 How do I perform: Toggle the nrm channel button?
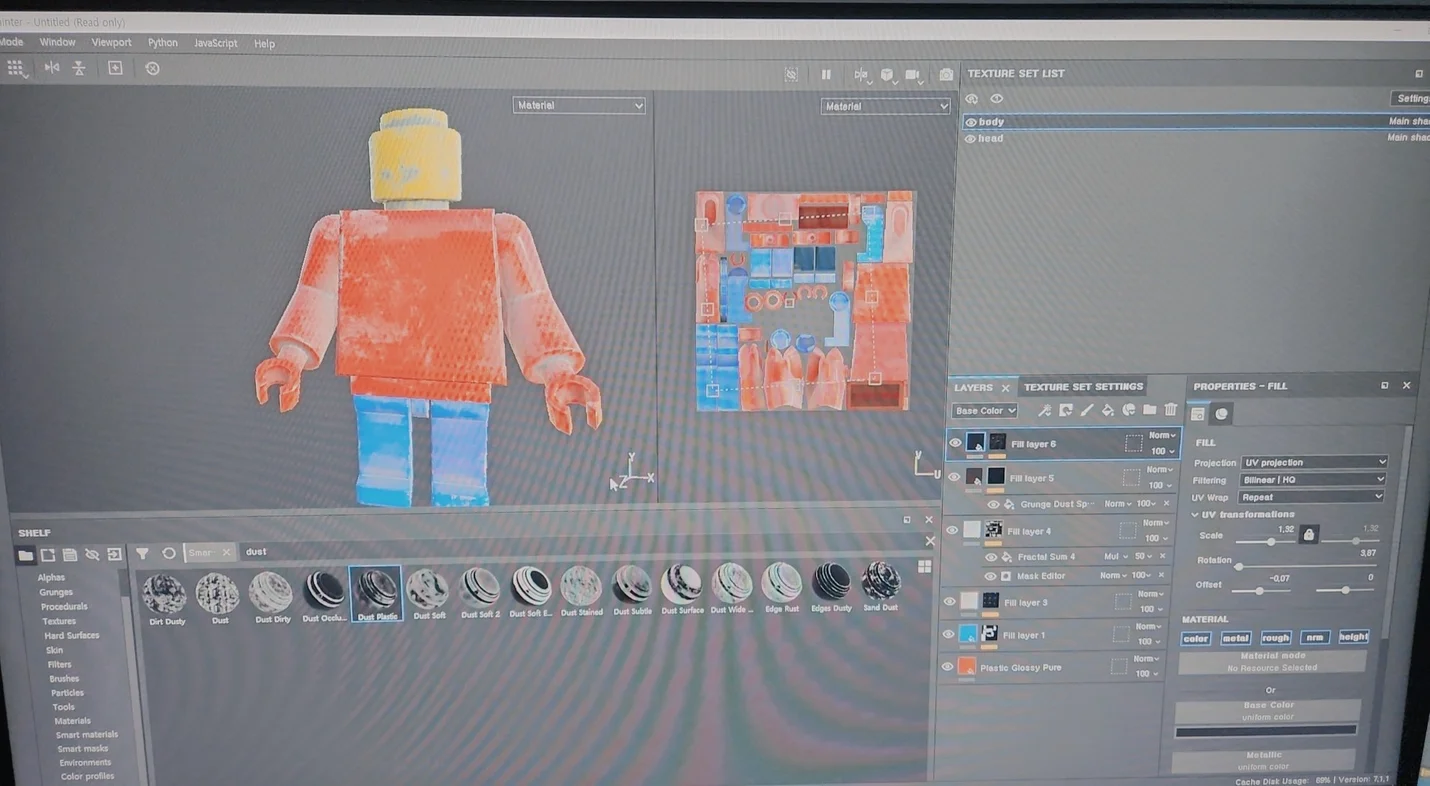[1315, 637]
